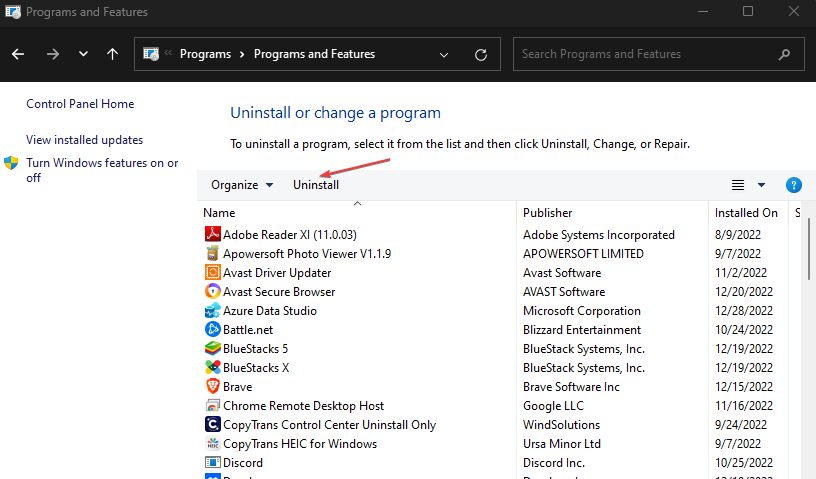This screenshot has height=479, width=816.
Task: Focus the Search Programs and Features field
Action: click(659, 54)
